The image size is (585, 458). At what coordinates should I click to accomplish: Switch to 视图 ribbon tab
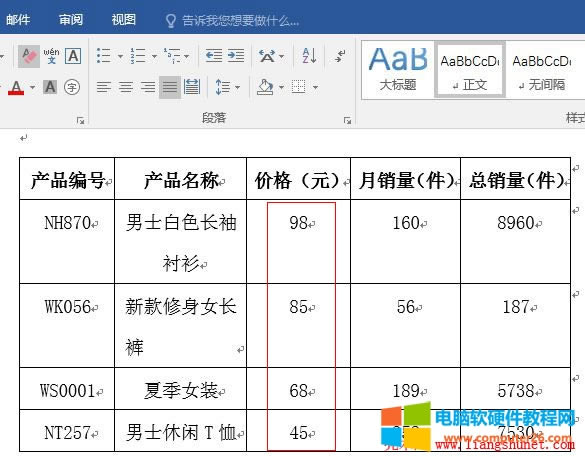(123, 19)
